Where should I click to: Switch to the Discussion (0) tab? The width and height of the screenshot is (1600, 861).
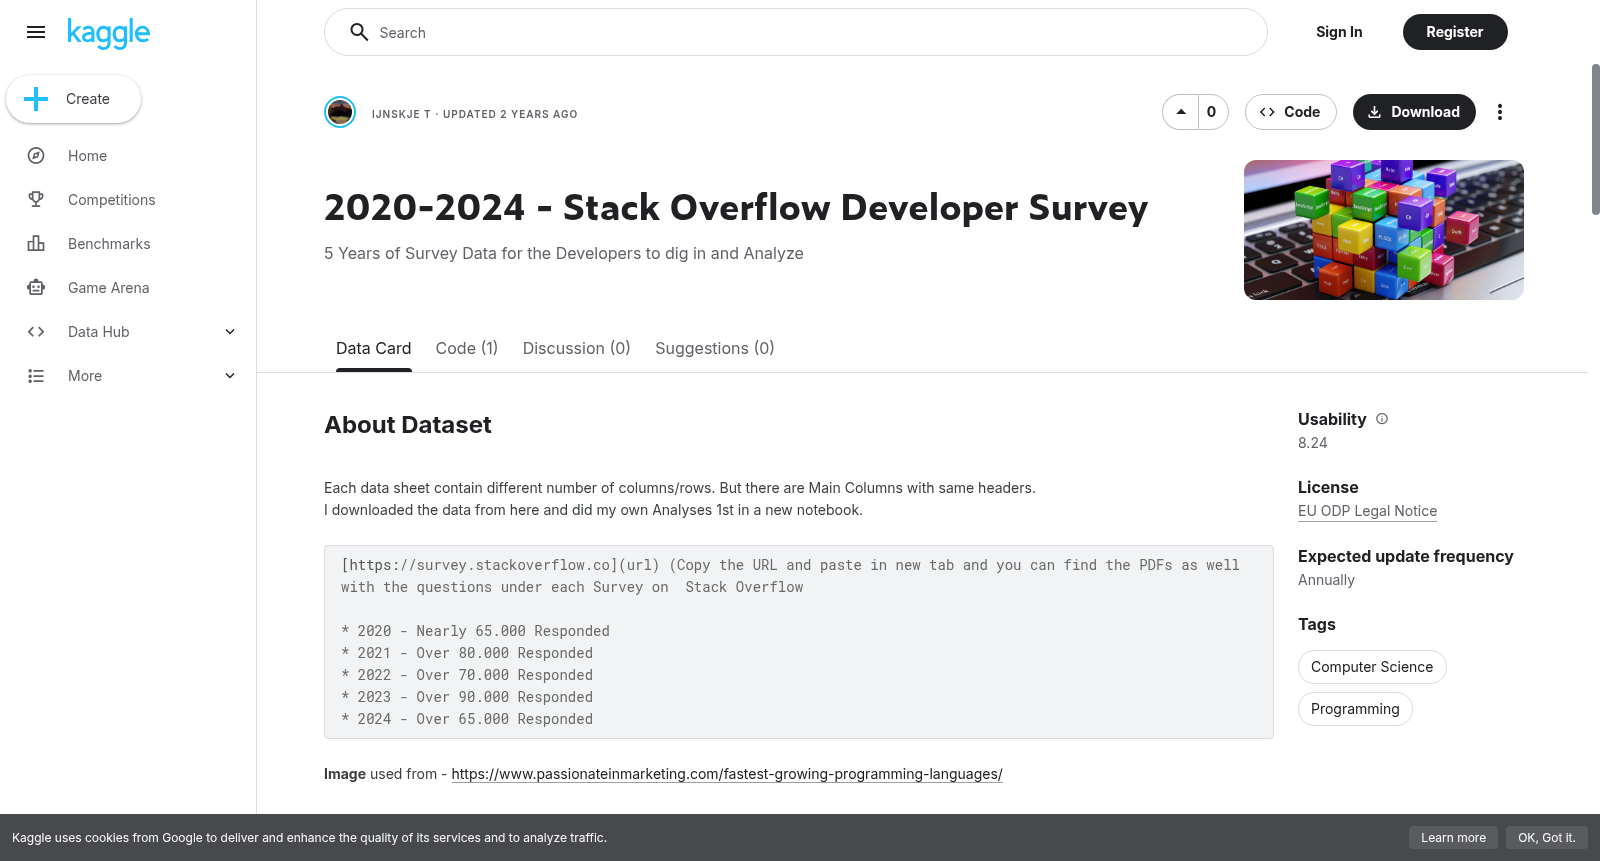pos(577,348)
